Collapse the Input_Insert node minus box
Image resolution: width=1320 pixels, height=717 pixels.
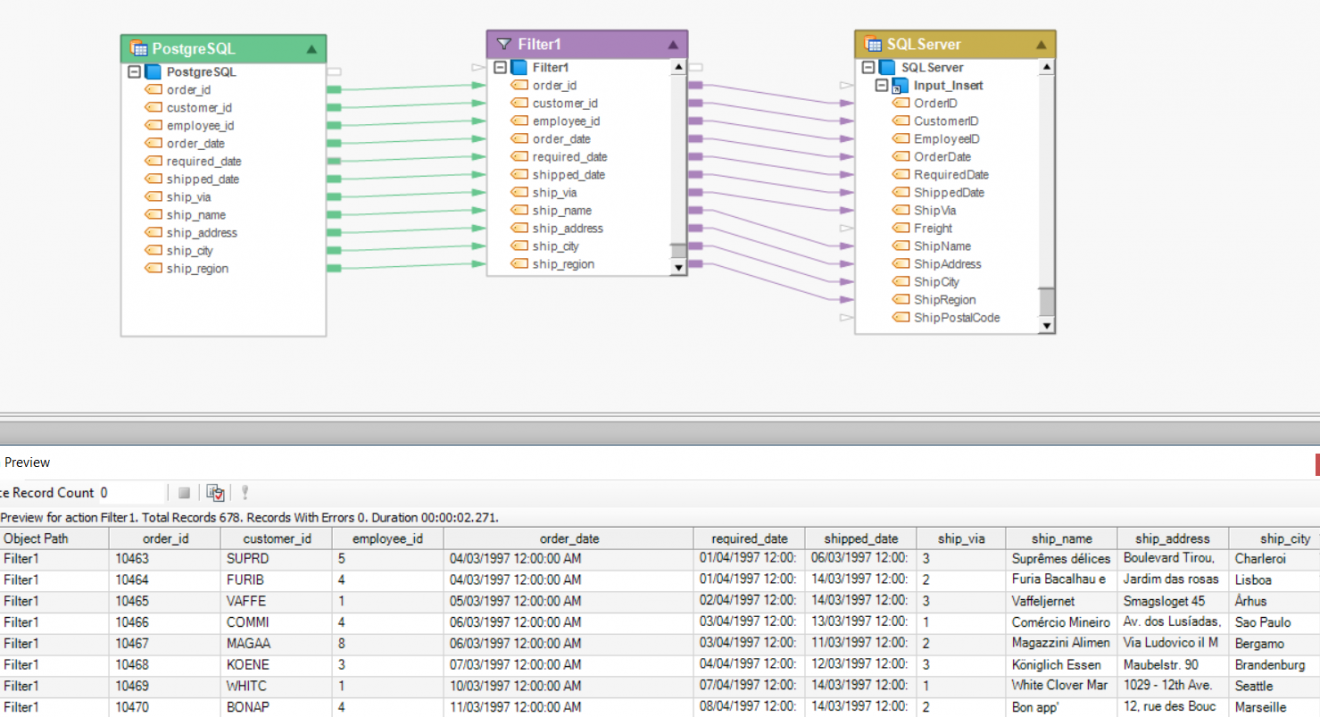coord(884,85)
